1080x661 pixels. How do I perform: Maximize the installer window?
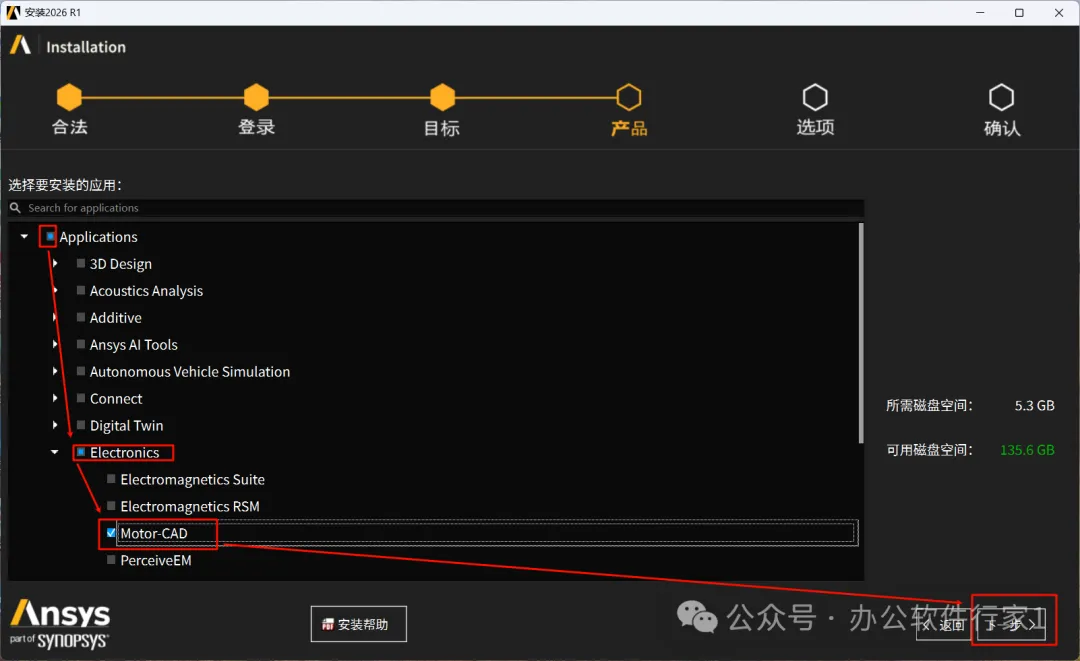tap(1019, 12)
